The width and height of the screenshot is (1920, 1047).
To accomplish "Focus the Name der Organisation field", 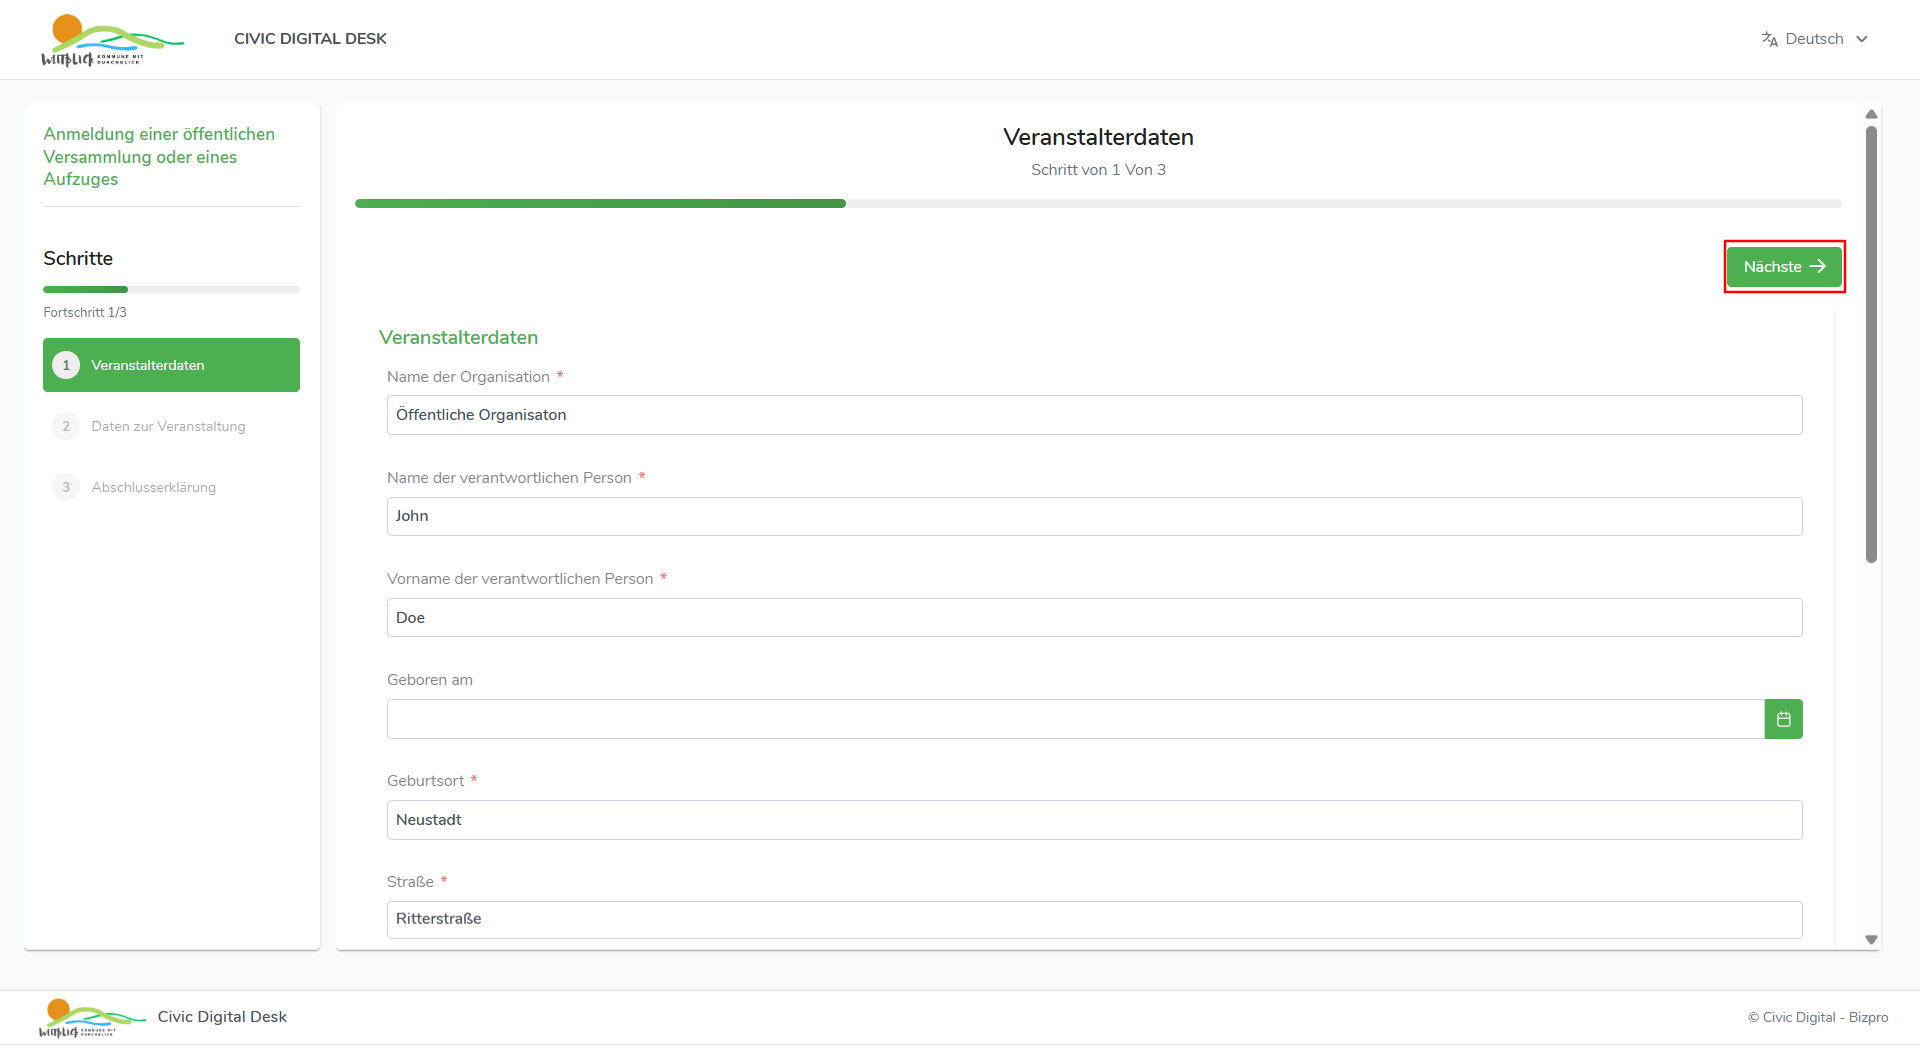I will click(x=1094, y=415).
